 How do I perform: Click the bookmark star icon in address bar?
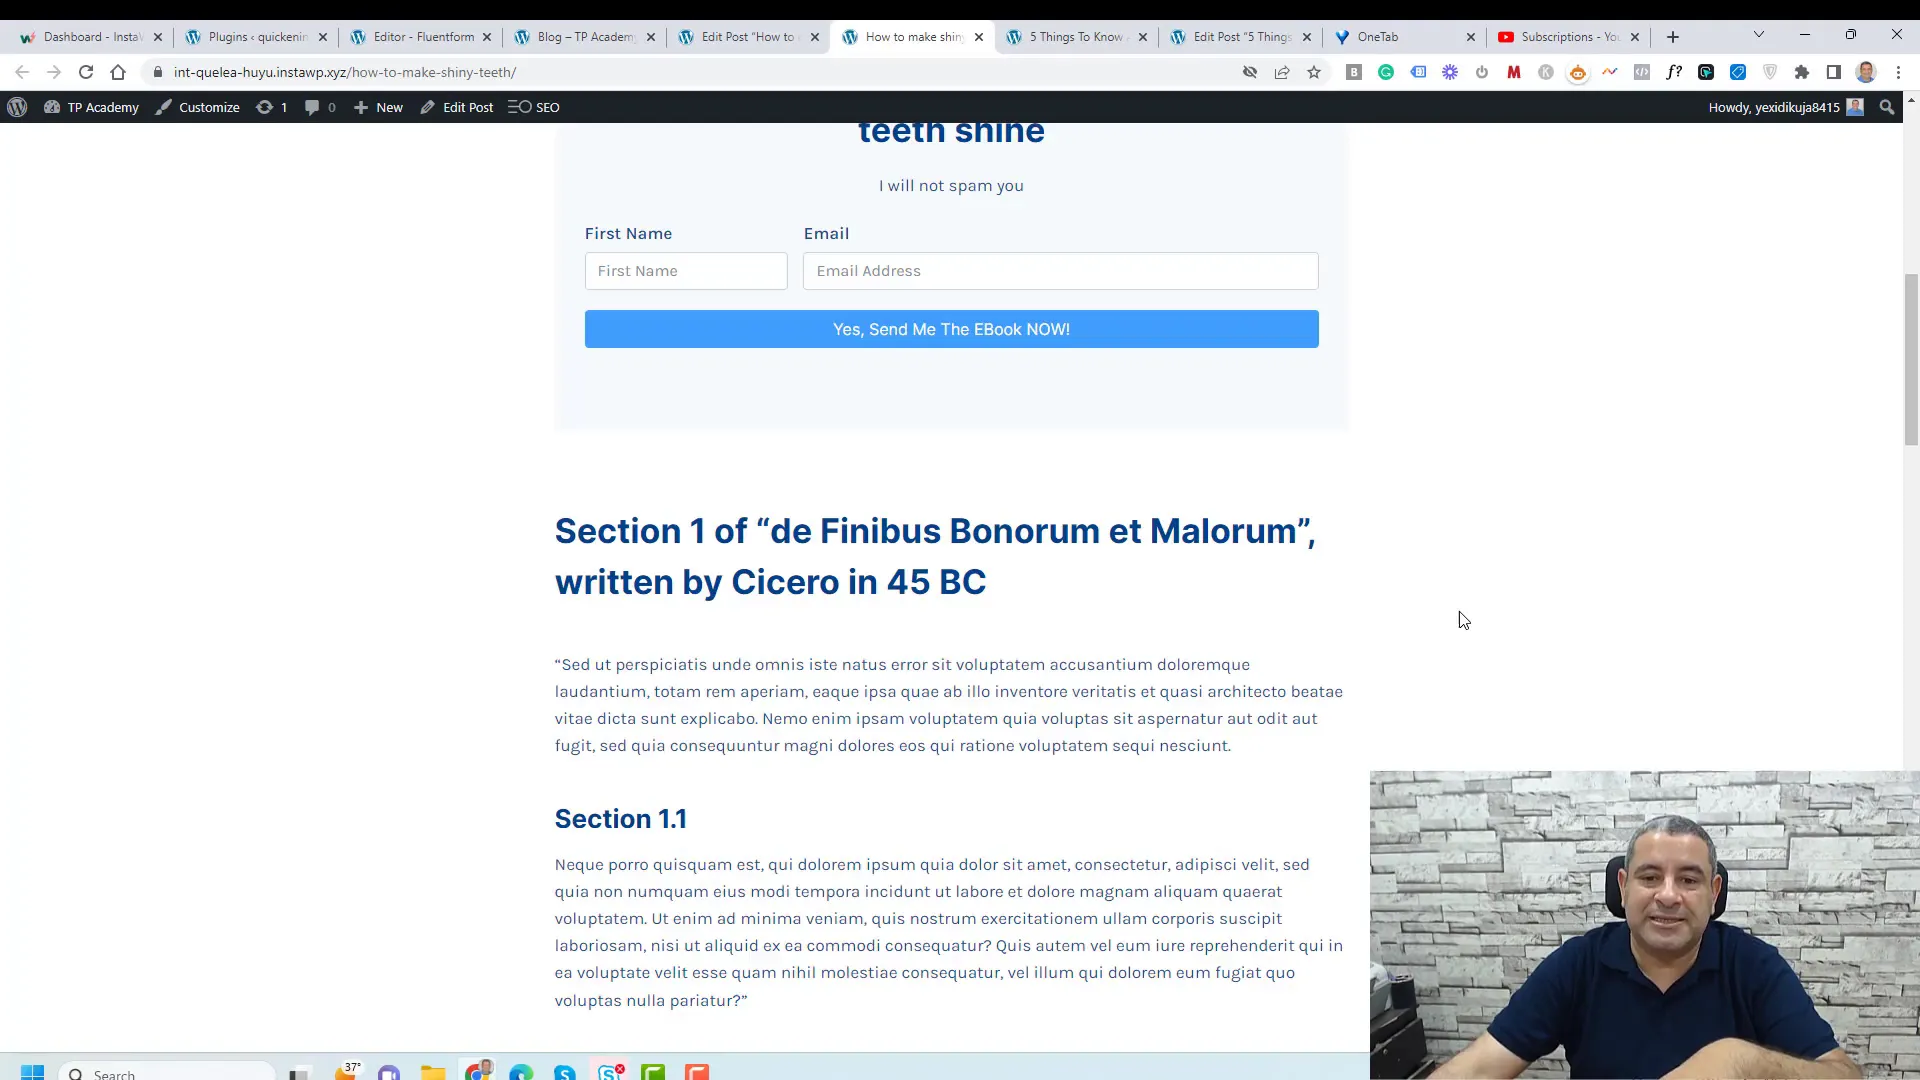(1313, 73)
